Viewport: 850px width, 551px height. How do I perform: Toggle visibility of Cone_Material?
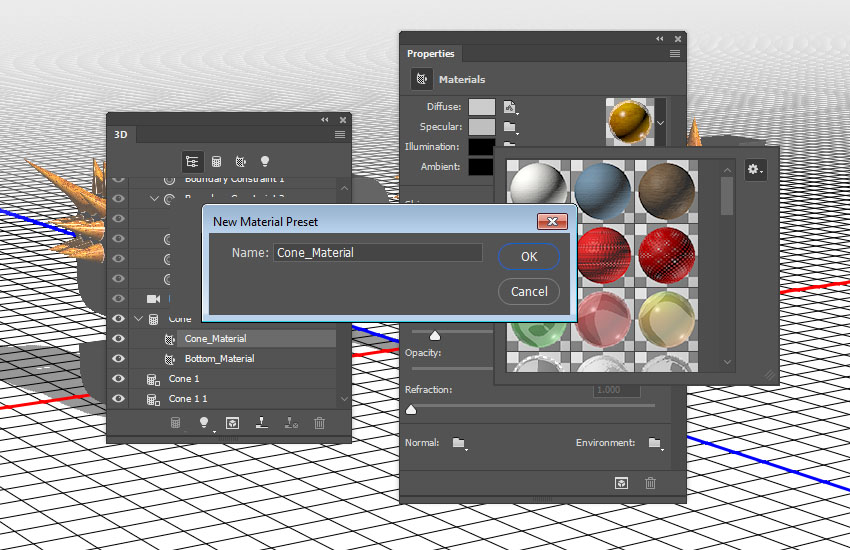(x=118, y=338)
